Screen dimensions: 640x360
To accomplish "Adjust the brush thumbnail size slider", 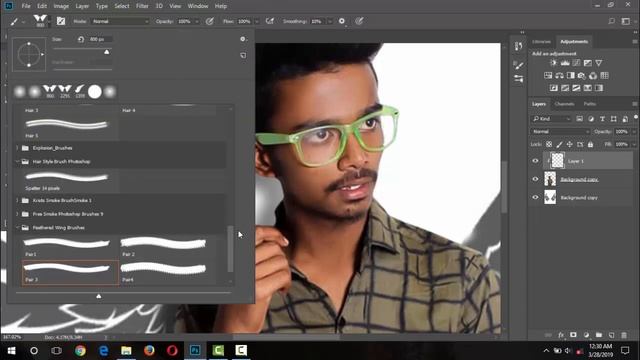I will click(98, 296).
